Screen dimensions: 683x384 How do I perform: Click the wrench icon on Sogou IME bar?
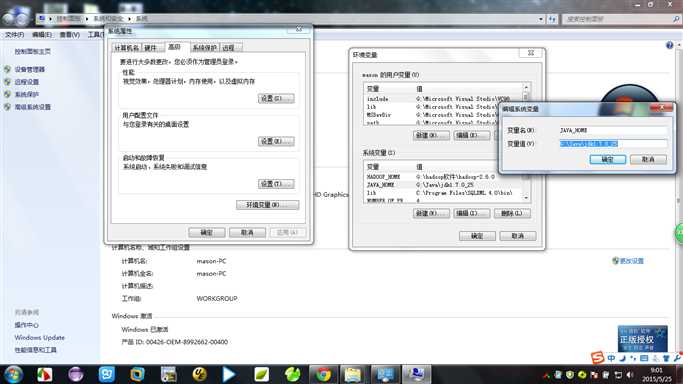[x=677, y=358]
